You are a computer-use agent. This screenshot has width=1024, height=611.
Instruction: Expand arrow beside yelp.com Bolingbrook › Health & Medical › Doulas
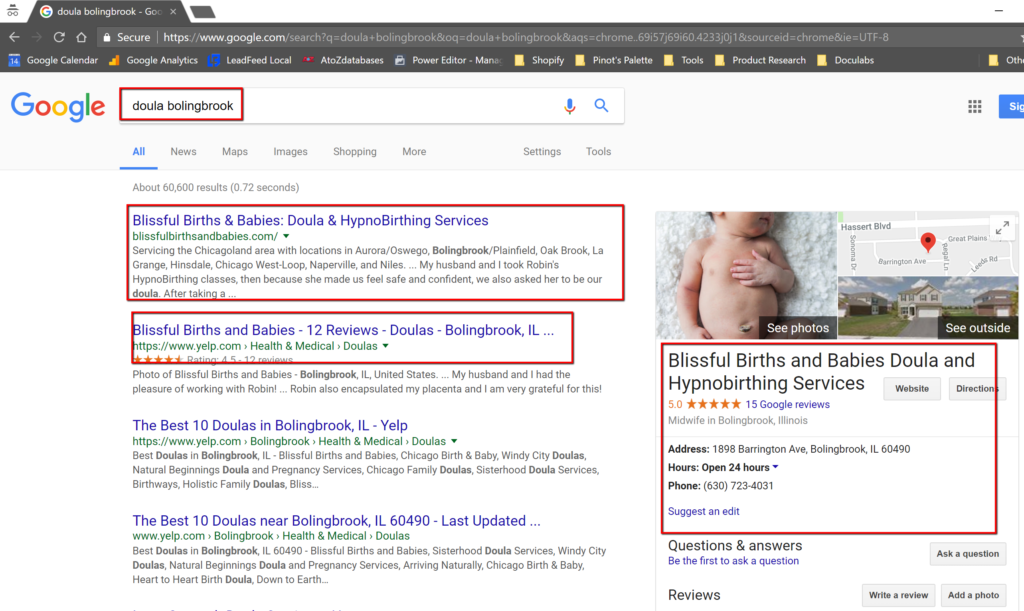[454, 441]
